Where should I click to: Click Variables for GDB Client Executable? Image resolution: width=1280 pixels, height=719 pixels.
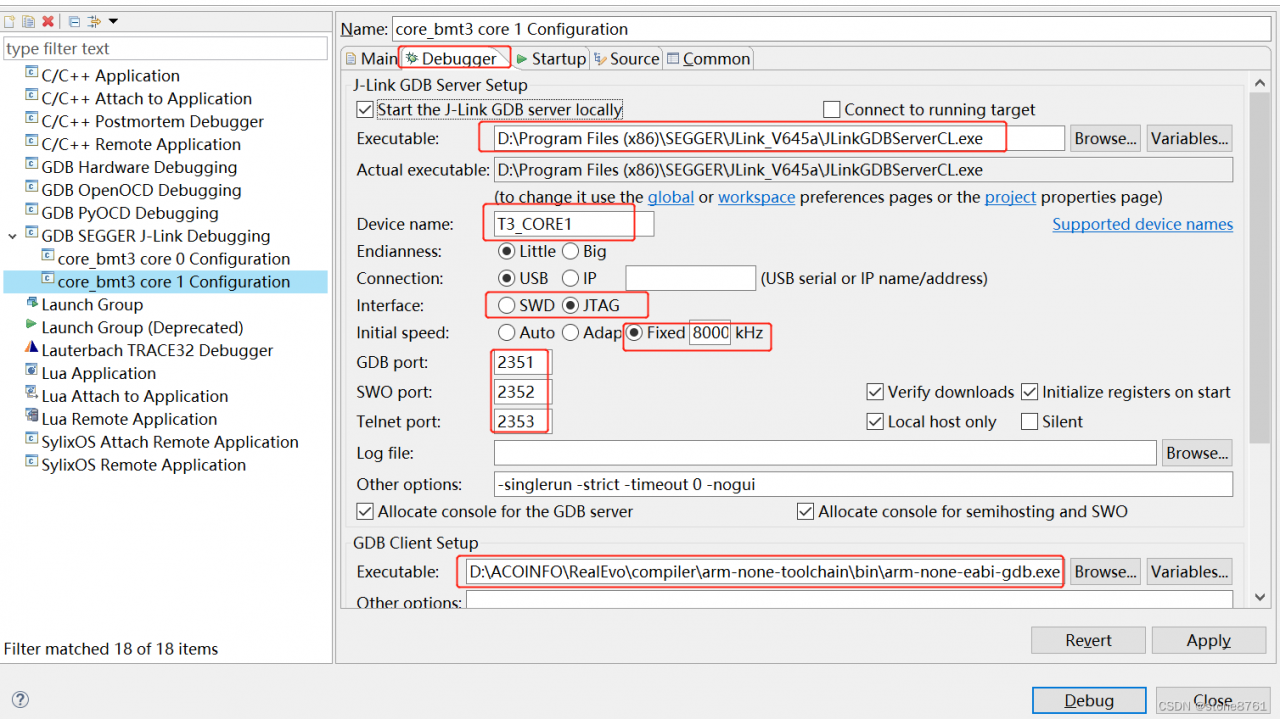[x=1189, y=571]
